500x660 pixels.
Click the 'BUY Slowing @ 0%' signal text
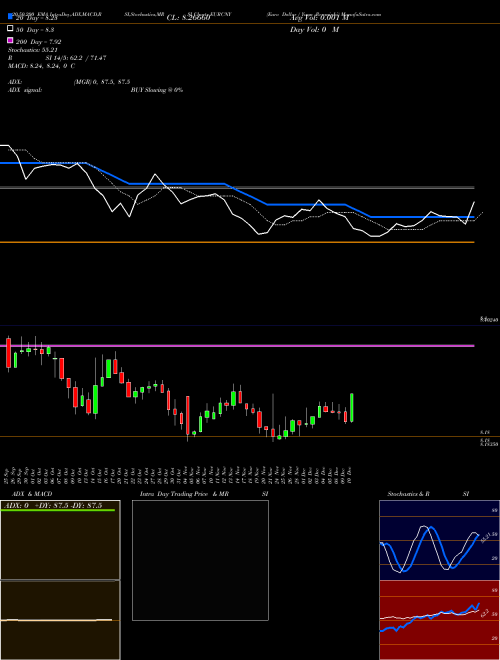coord(157,90)
